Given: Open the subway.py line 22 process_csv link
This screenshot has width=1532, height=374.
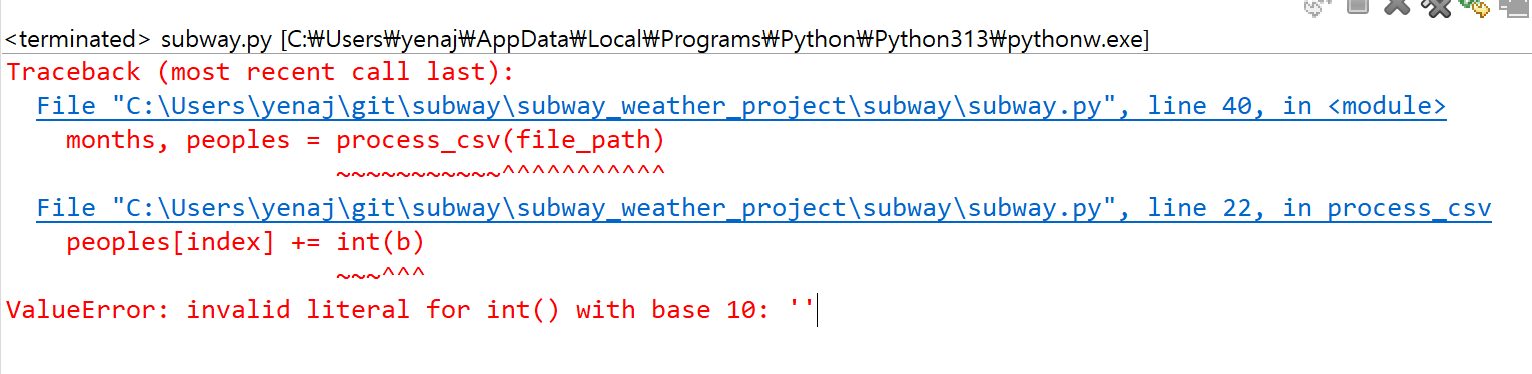Looking at the screenshot, I should tap(764, 208).
